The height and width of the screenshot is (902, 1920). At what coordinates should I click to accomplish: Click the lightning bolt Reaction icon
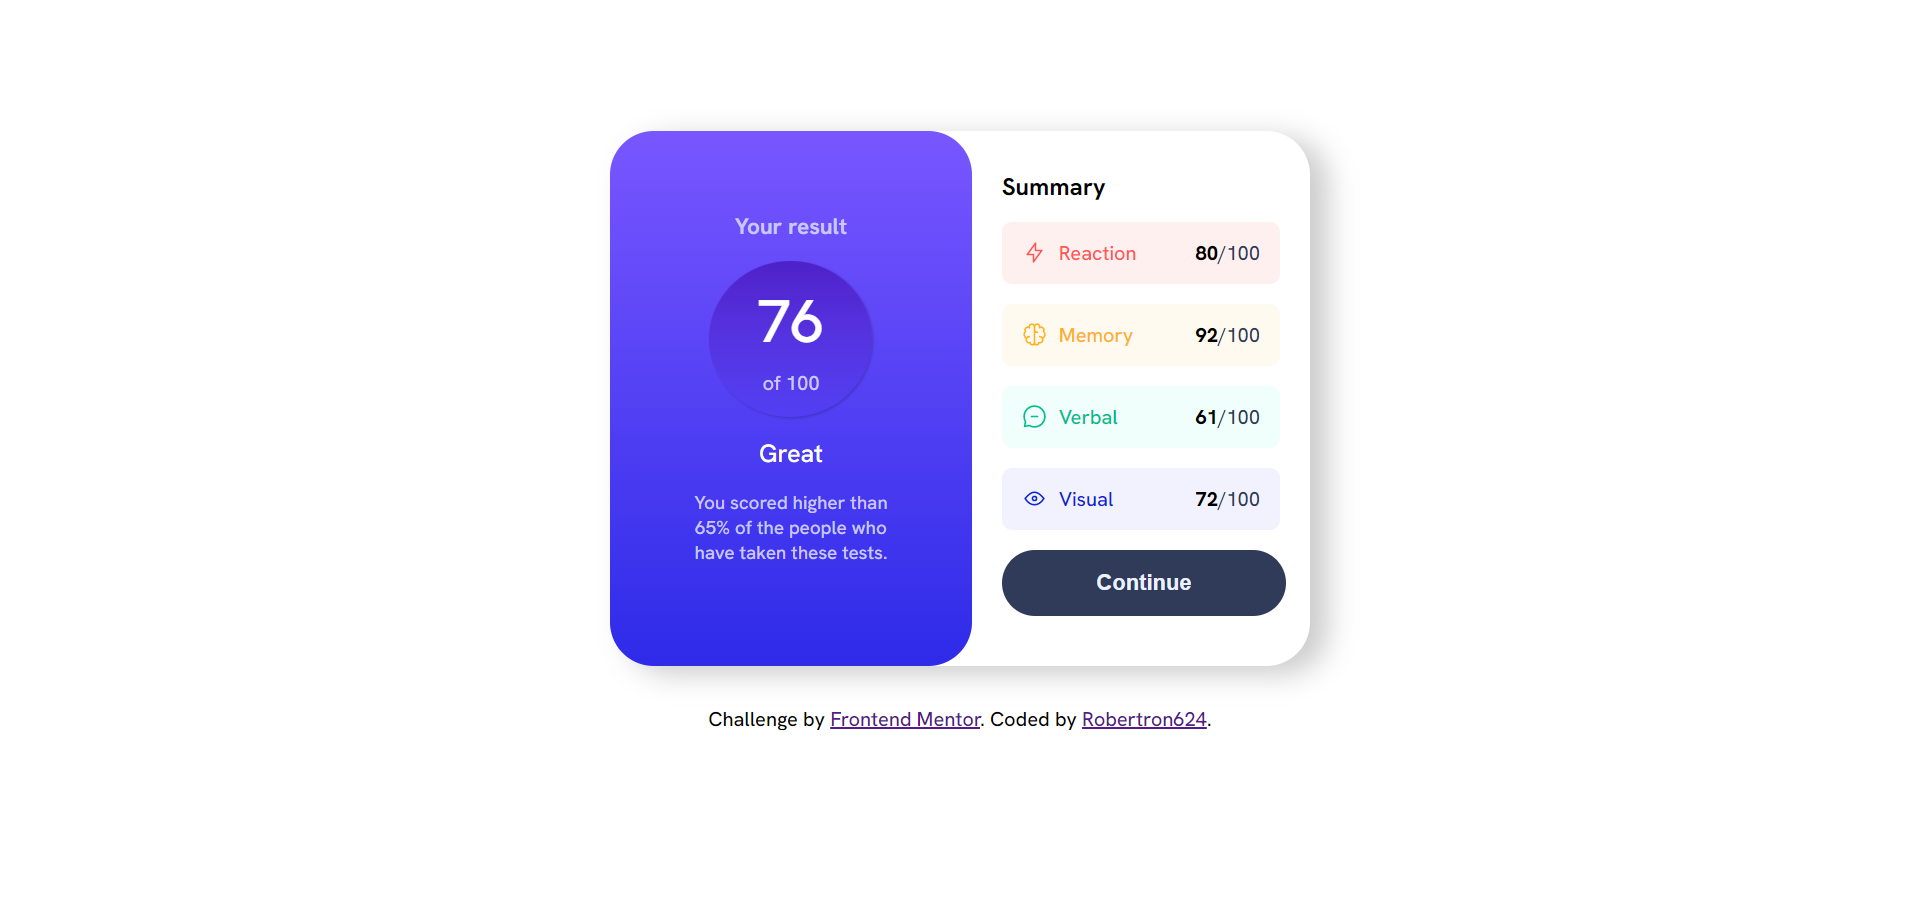click(x=1034, y=253)
